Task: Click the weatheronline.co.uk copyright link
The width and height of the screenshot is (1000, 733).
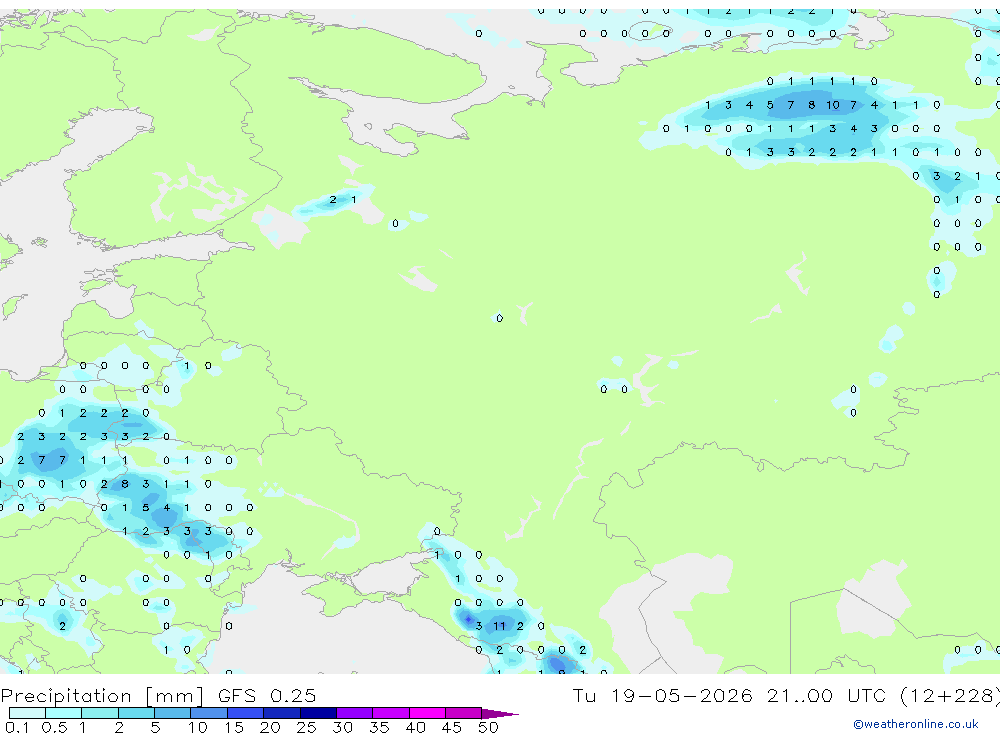Action: click(916, 724)
